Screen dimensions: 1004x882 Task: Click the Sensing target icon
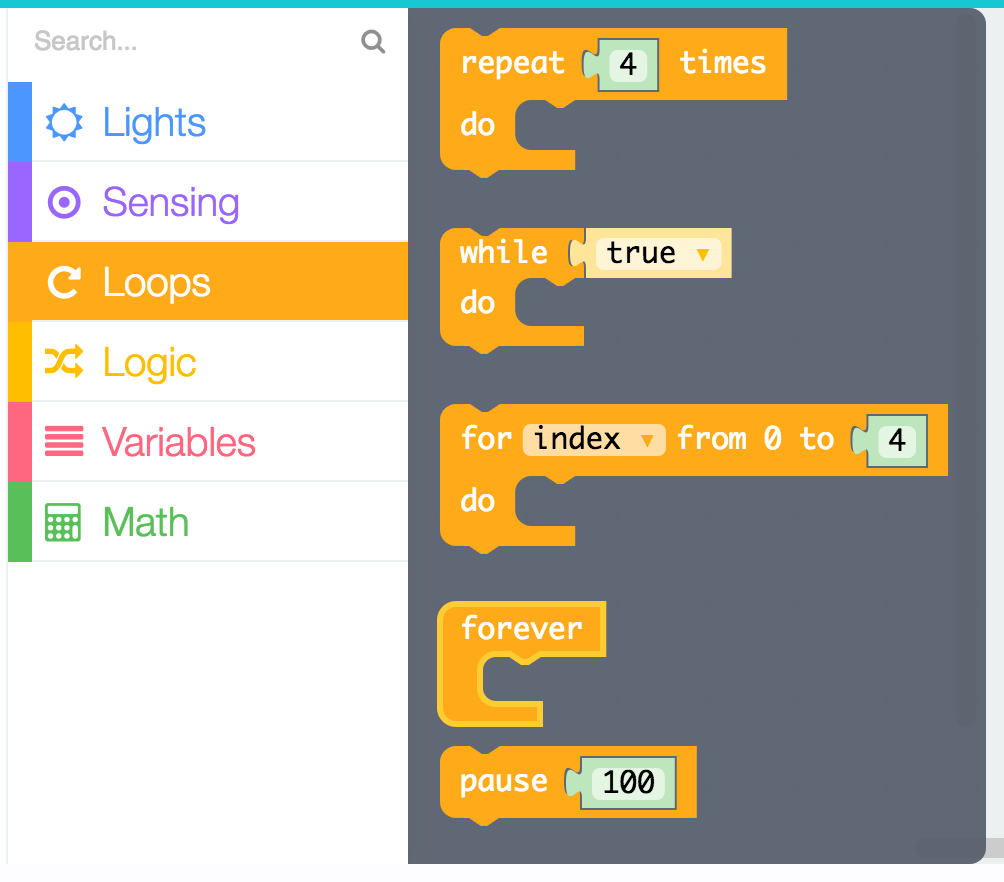pos(65,203)
